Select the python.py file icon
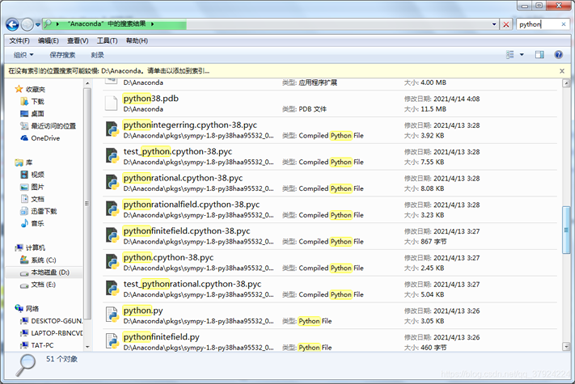 pos(112,314)
